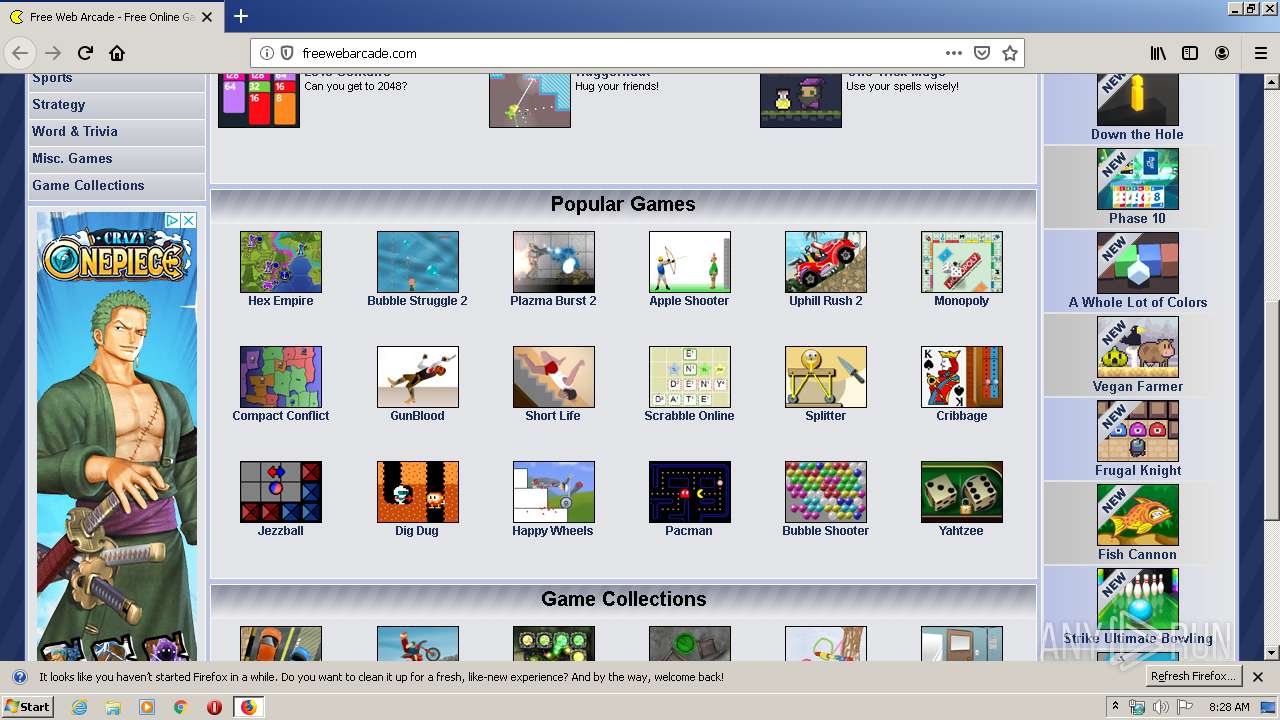Reload the current page
Viewport: 1280px width, 720px height.
click(85, 53)
